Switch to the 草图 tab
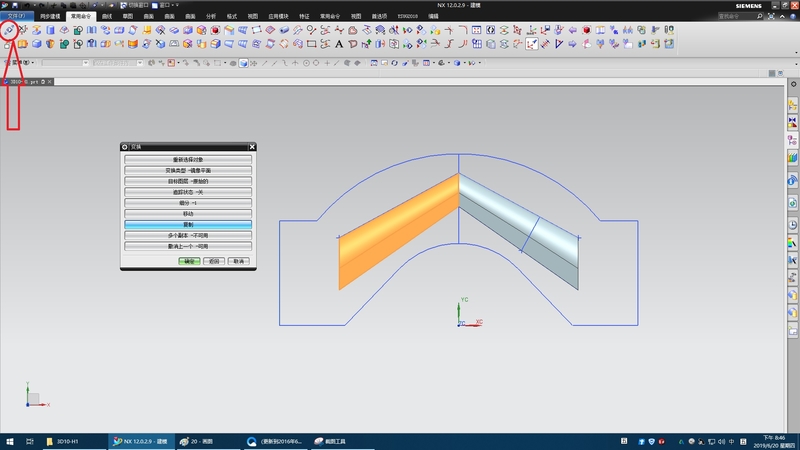Viewport: 800px width, 450px height. point(128,16)
